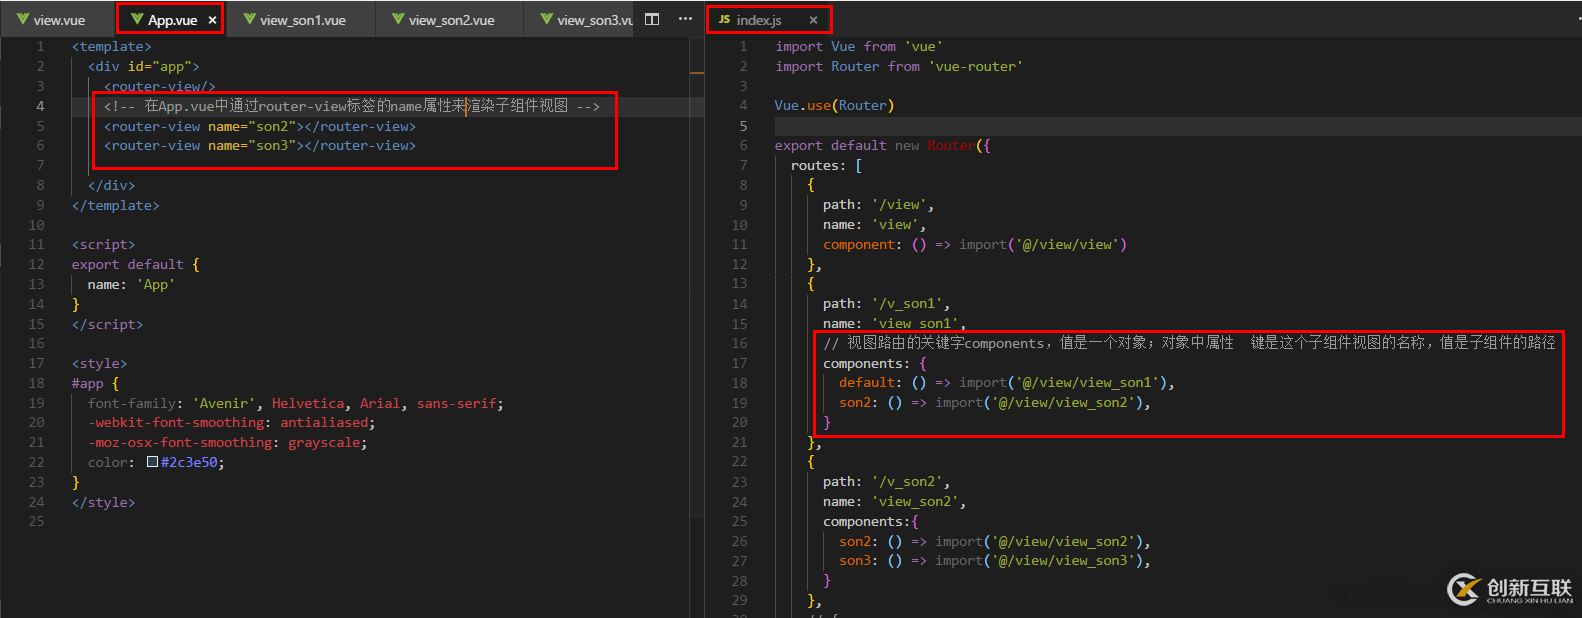Click line number 17 in index.js gutter
1582x618 pixels.
point(740,363)
